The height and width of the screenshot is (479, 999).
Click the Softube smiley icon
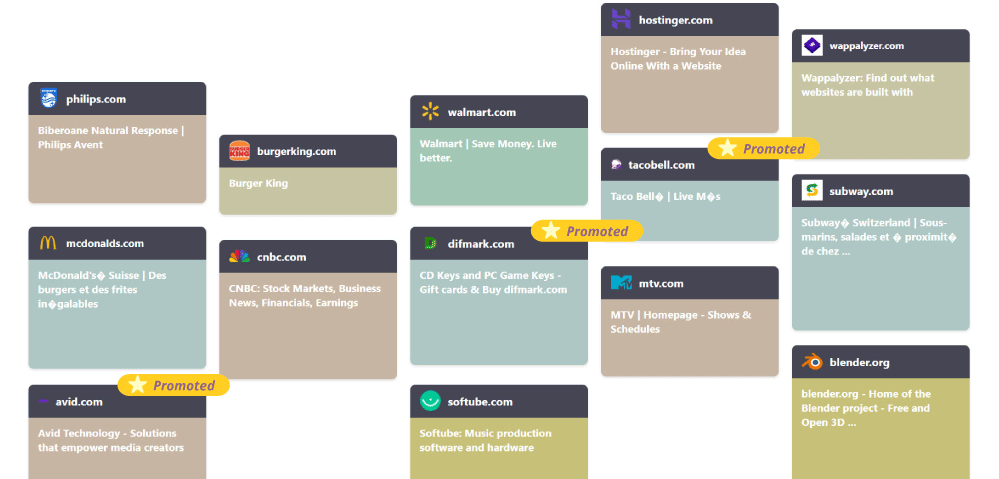(x=430, y=401)
